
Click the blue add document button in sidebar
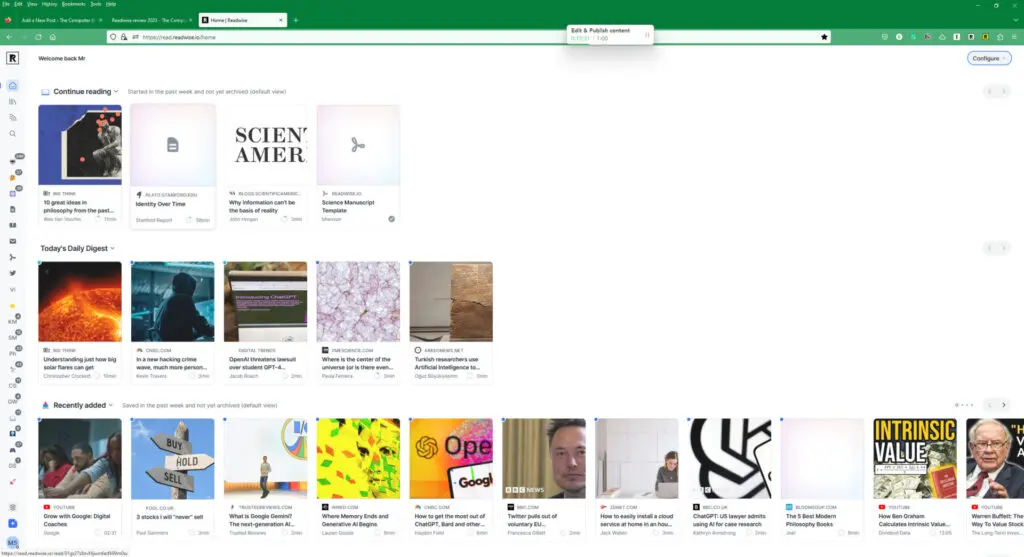(12, 524)
